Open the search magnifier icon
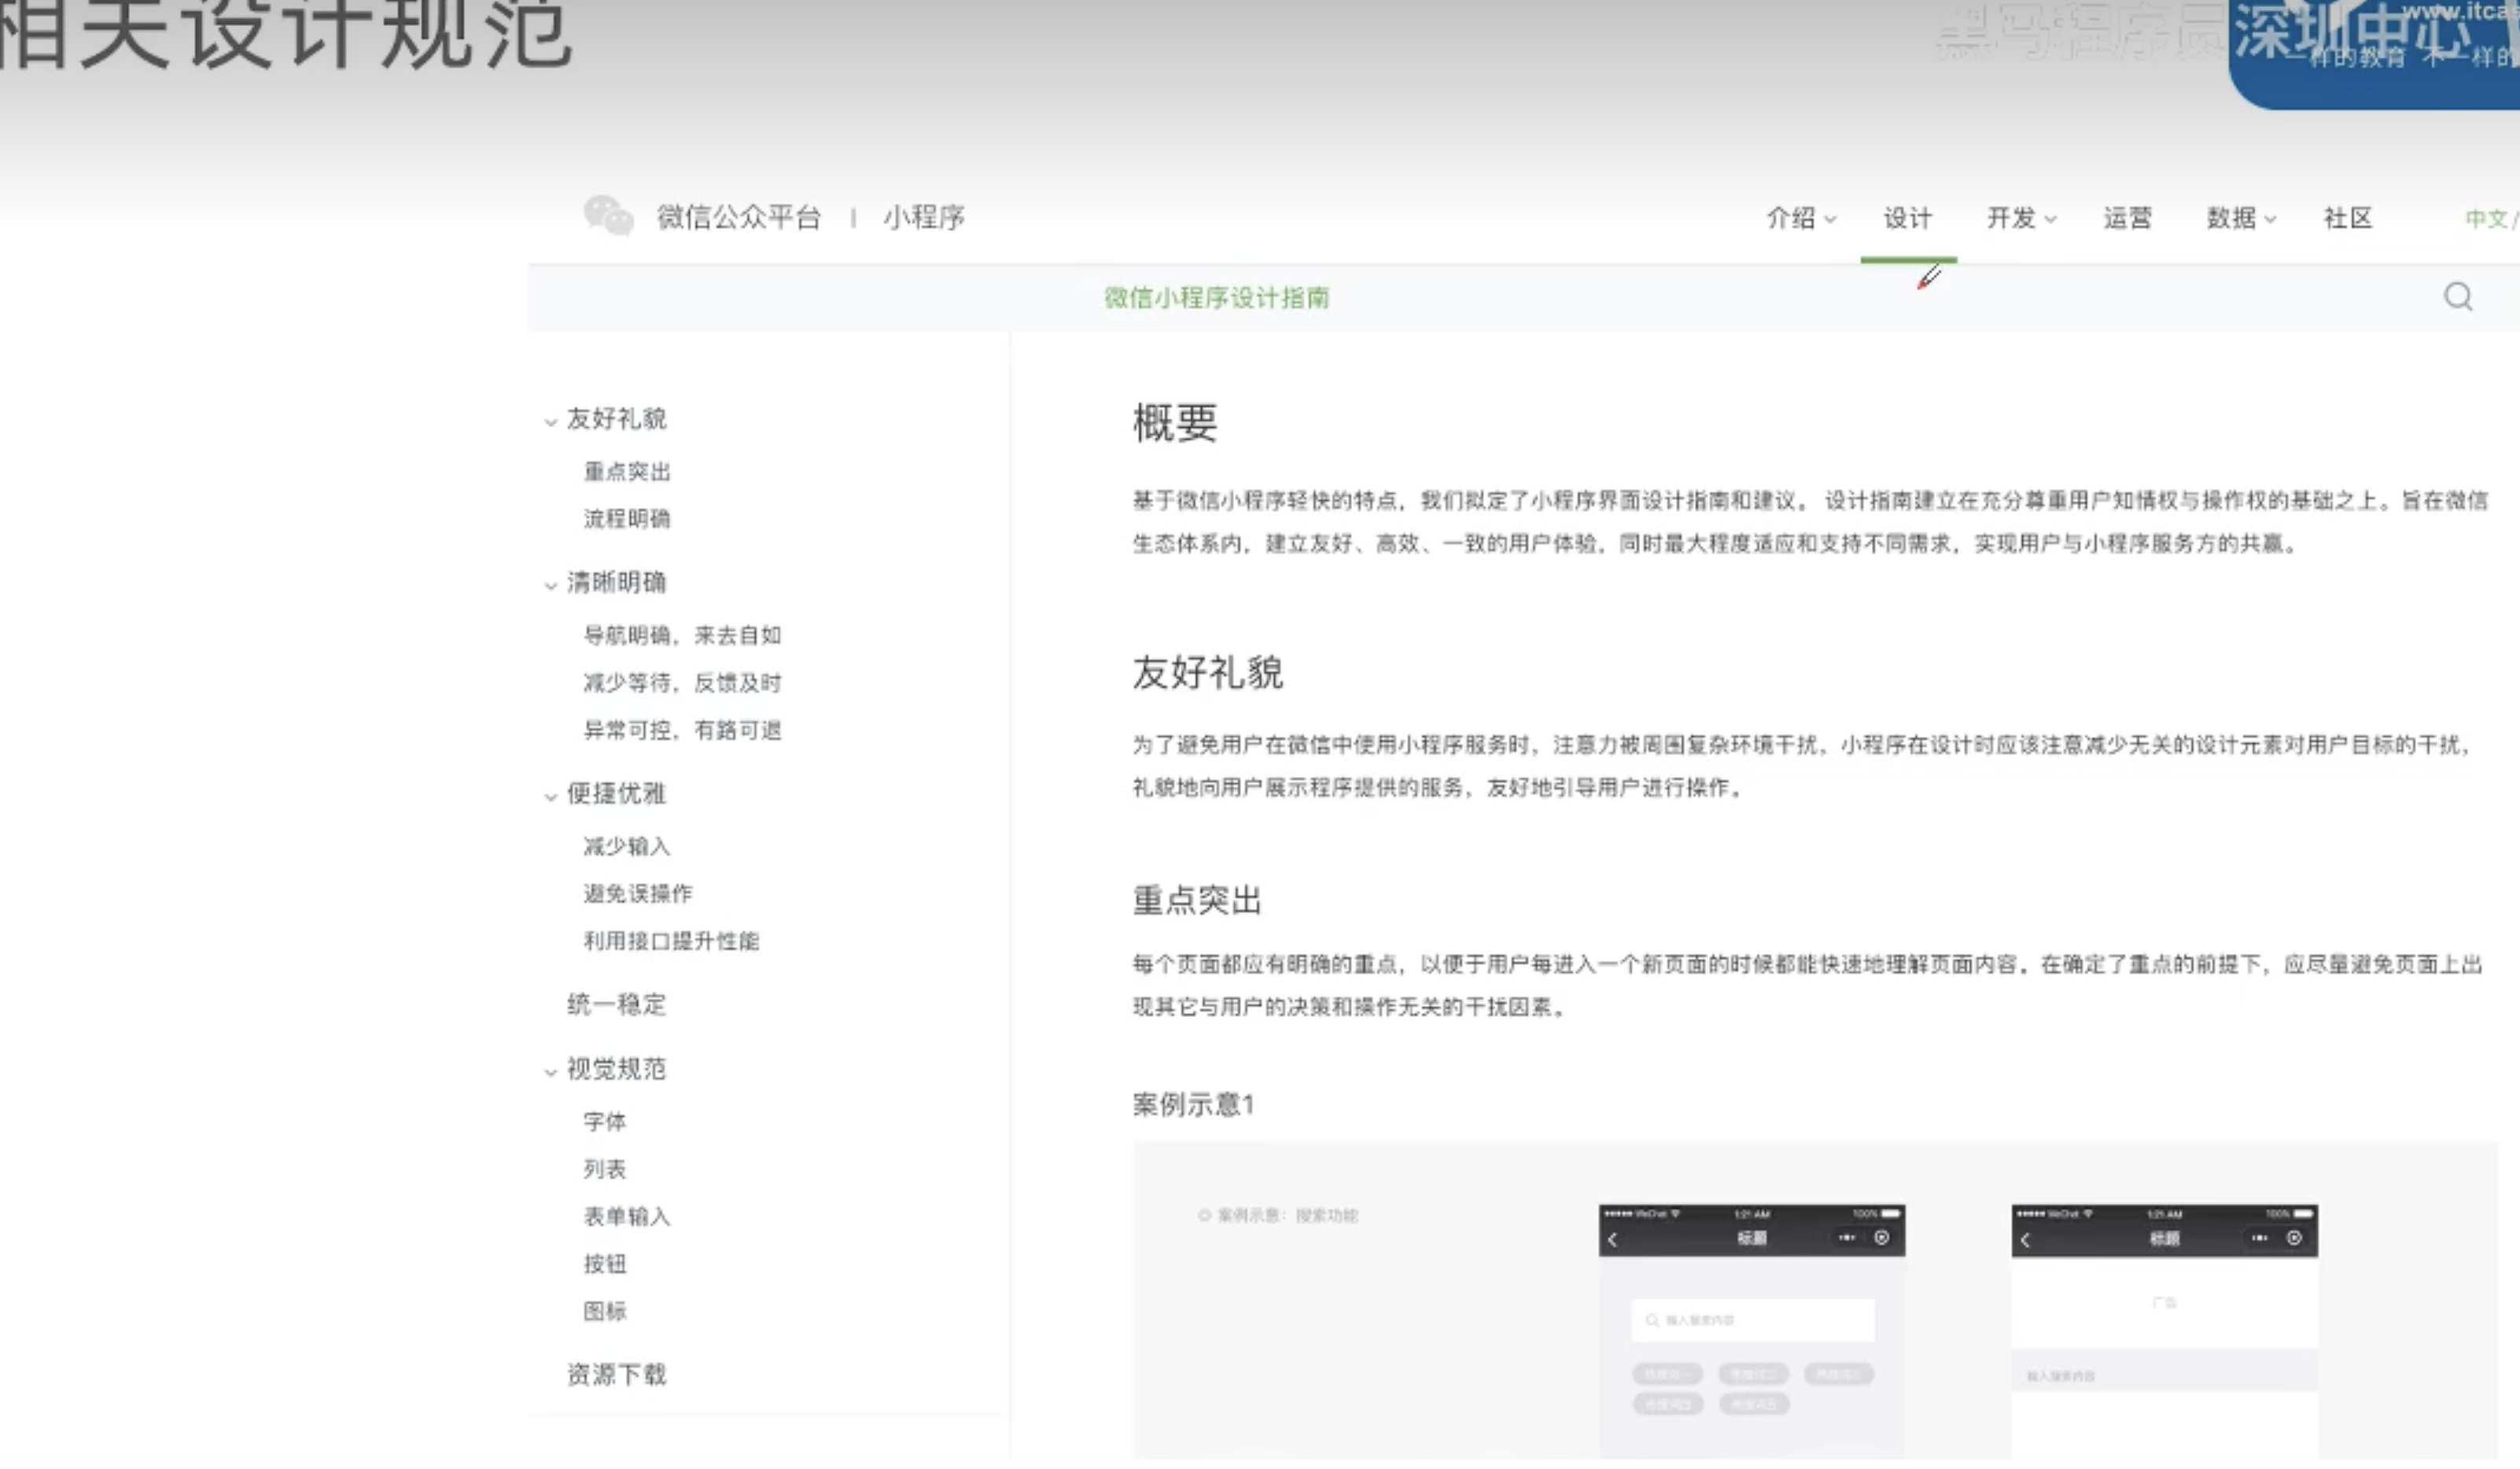This screenshot has width=2520, height=1469. coord(2458,296)
